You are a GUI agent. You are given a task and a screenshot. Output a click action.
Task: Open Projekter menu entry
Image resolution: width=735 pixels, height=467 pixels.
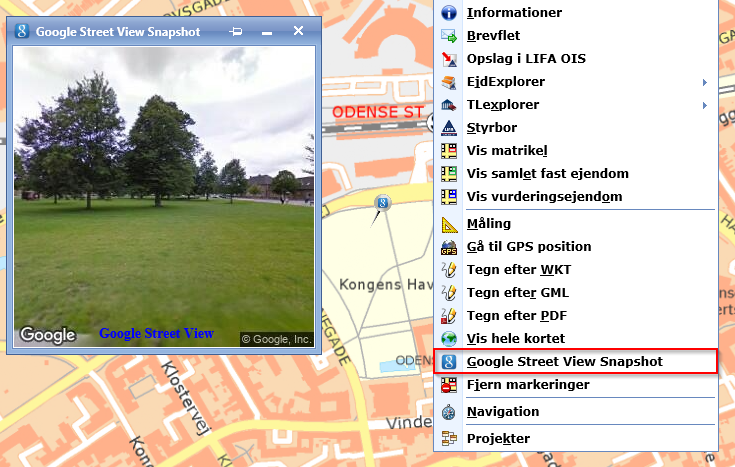(576, 438)
